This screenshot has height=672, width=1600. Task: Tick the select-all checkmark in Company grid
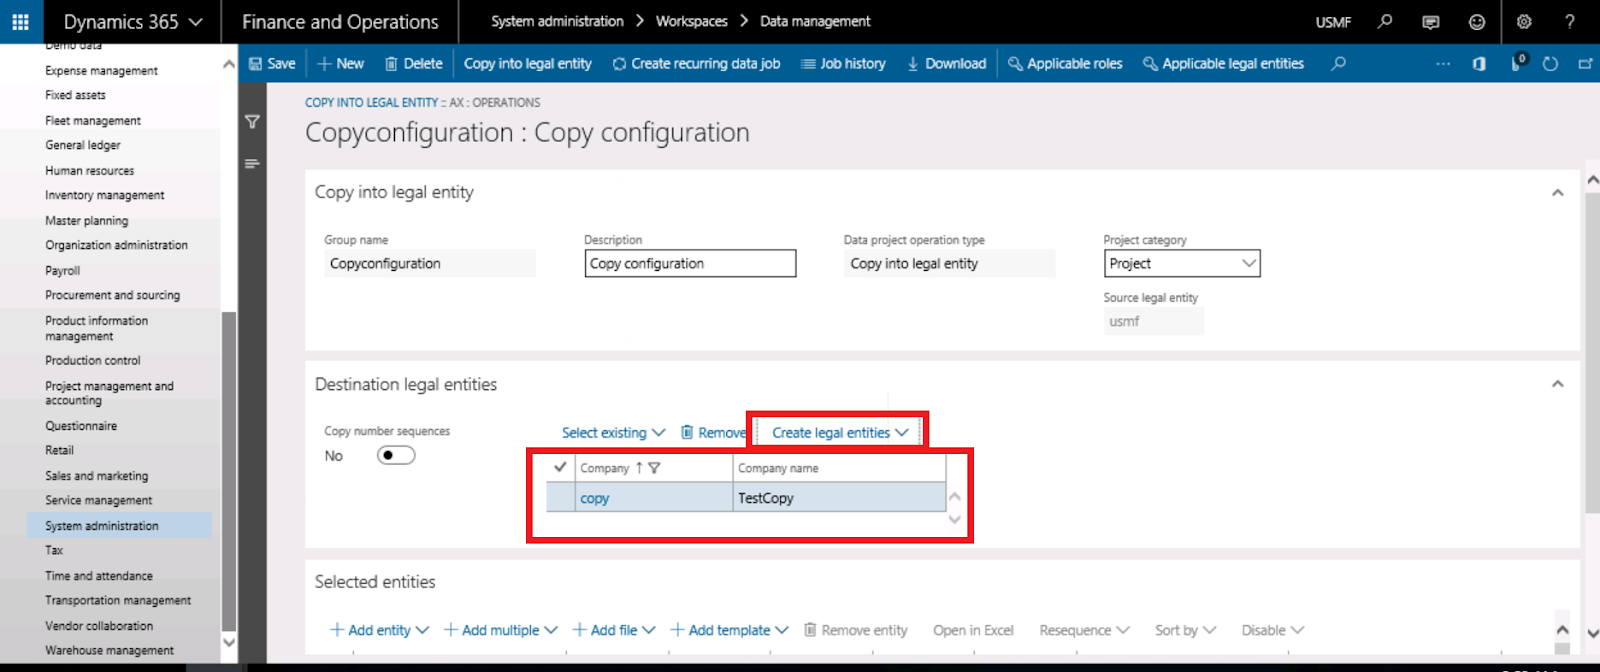(x=560, y=467)
